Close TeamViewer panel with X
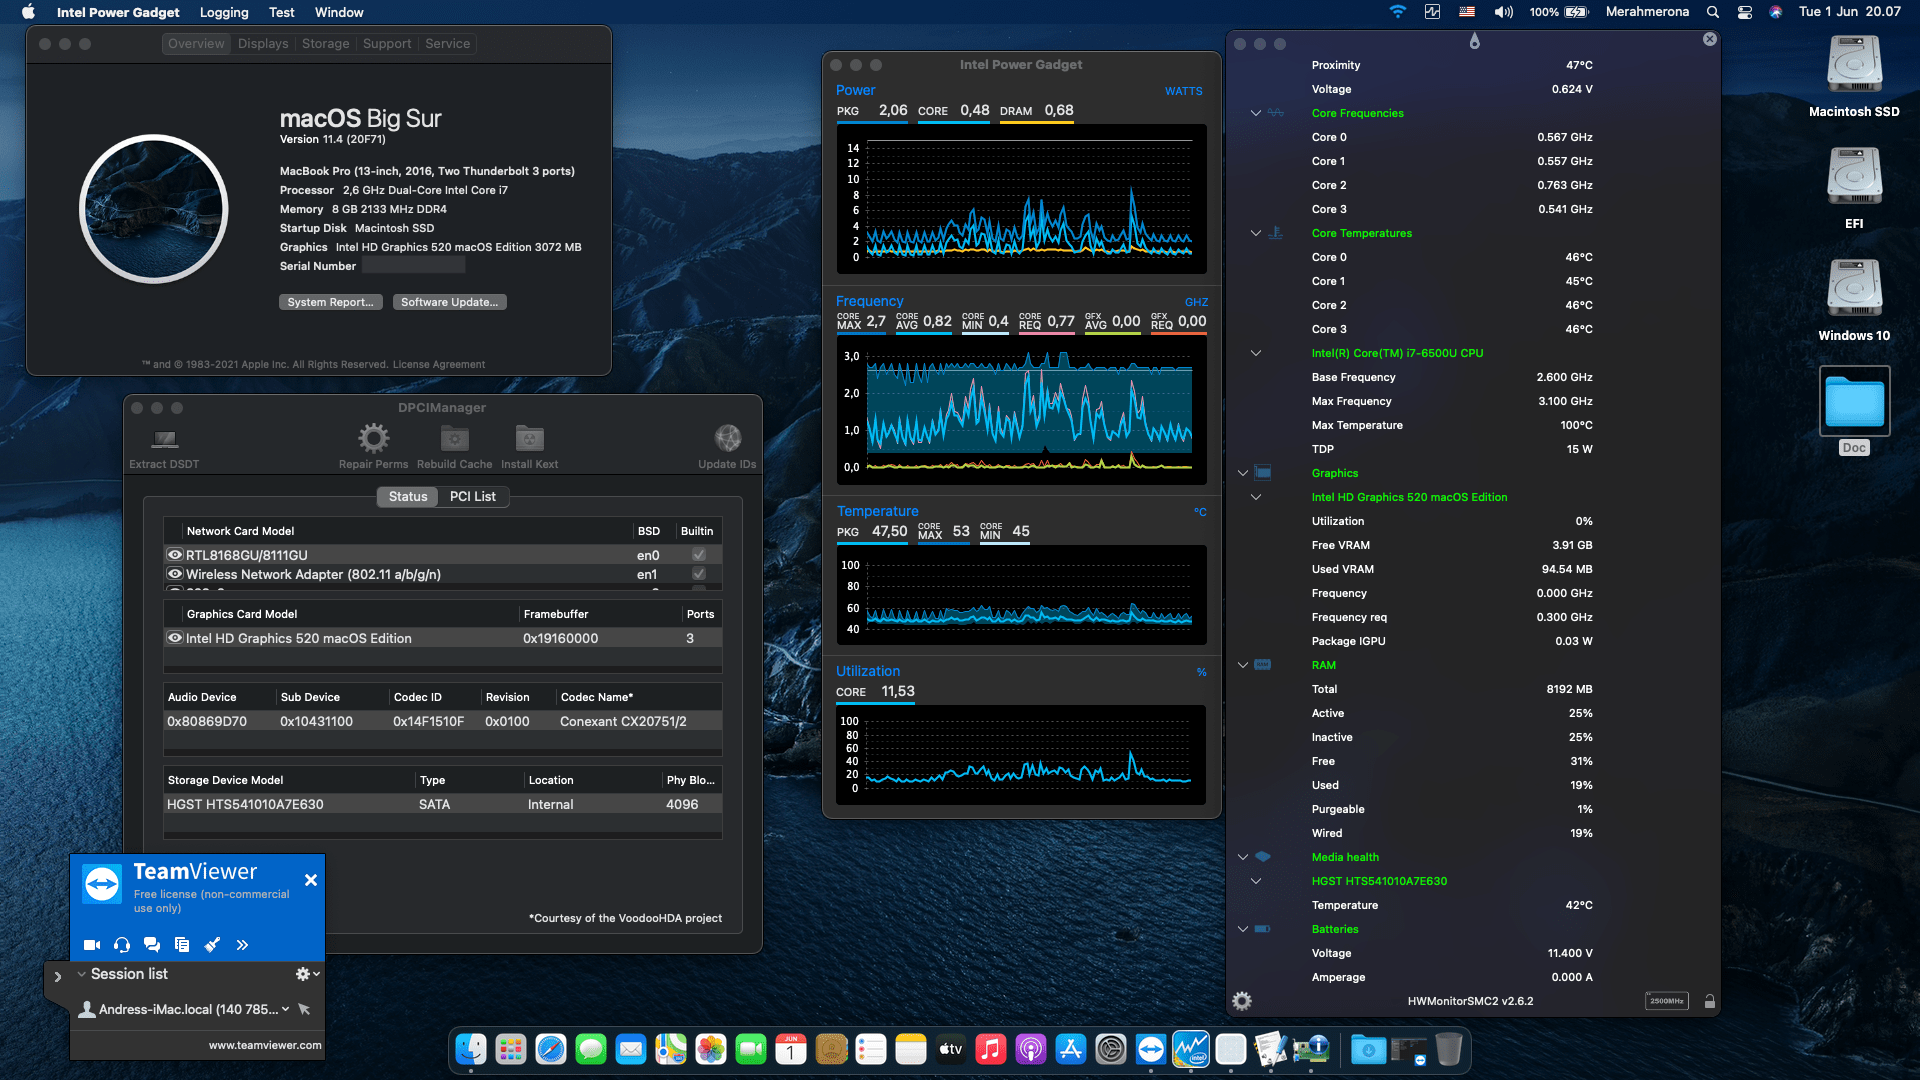This screenshot has height=1080, width=1920. tap(311, 880)
